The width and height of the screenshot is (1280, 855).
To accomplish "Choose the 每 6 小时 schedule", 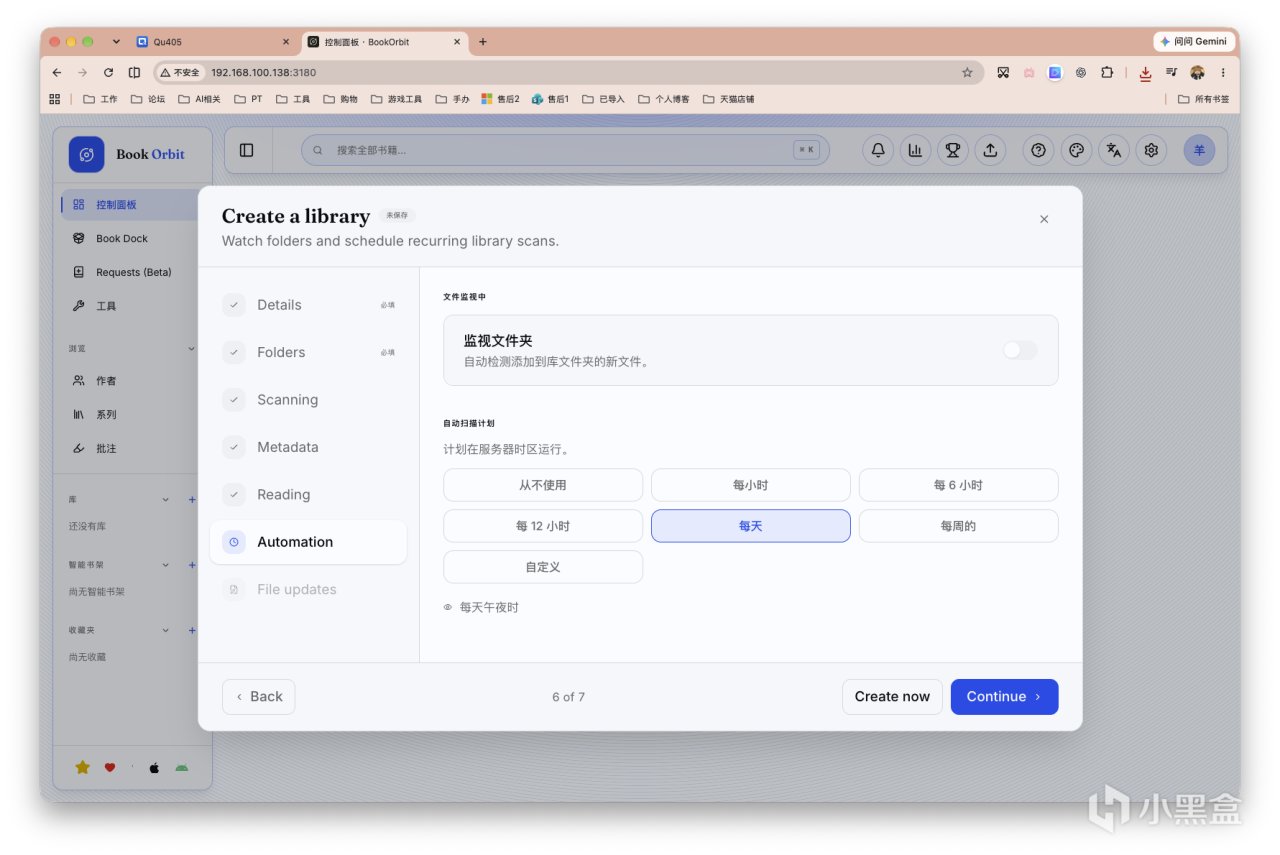I will pos(958,485).
